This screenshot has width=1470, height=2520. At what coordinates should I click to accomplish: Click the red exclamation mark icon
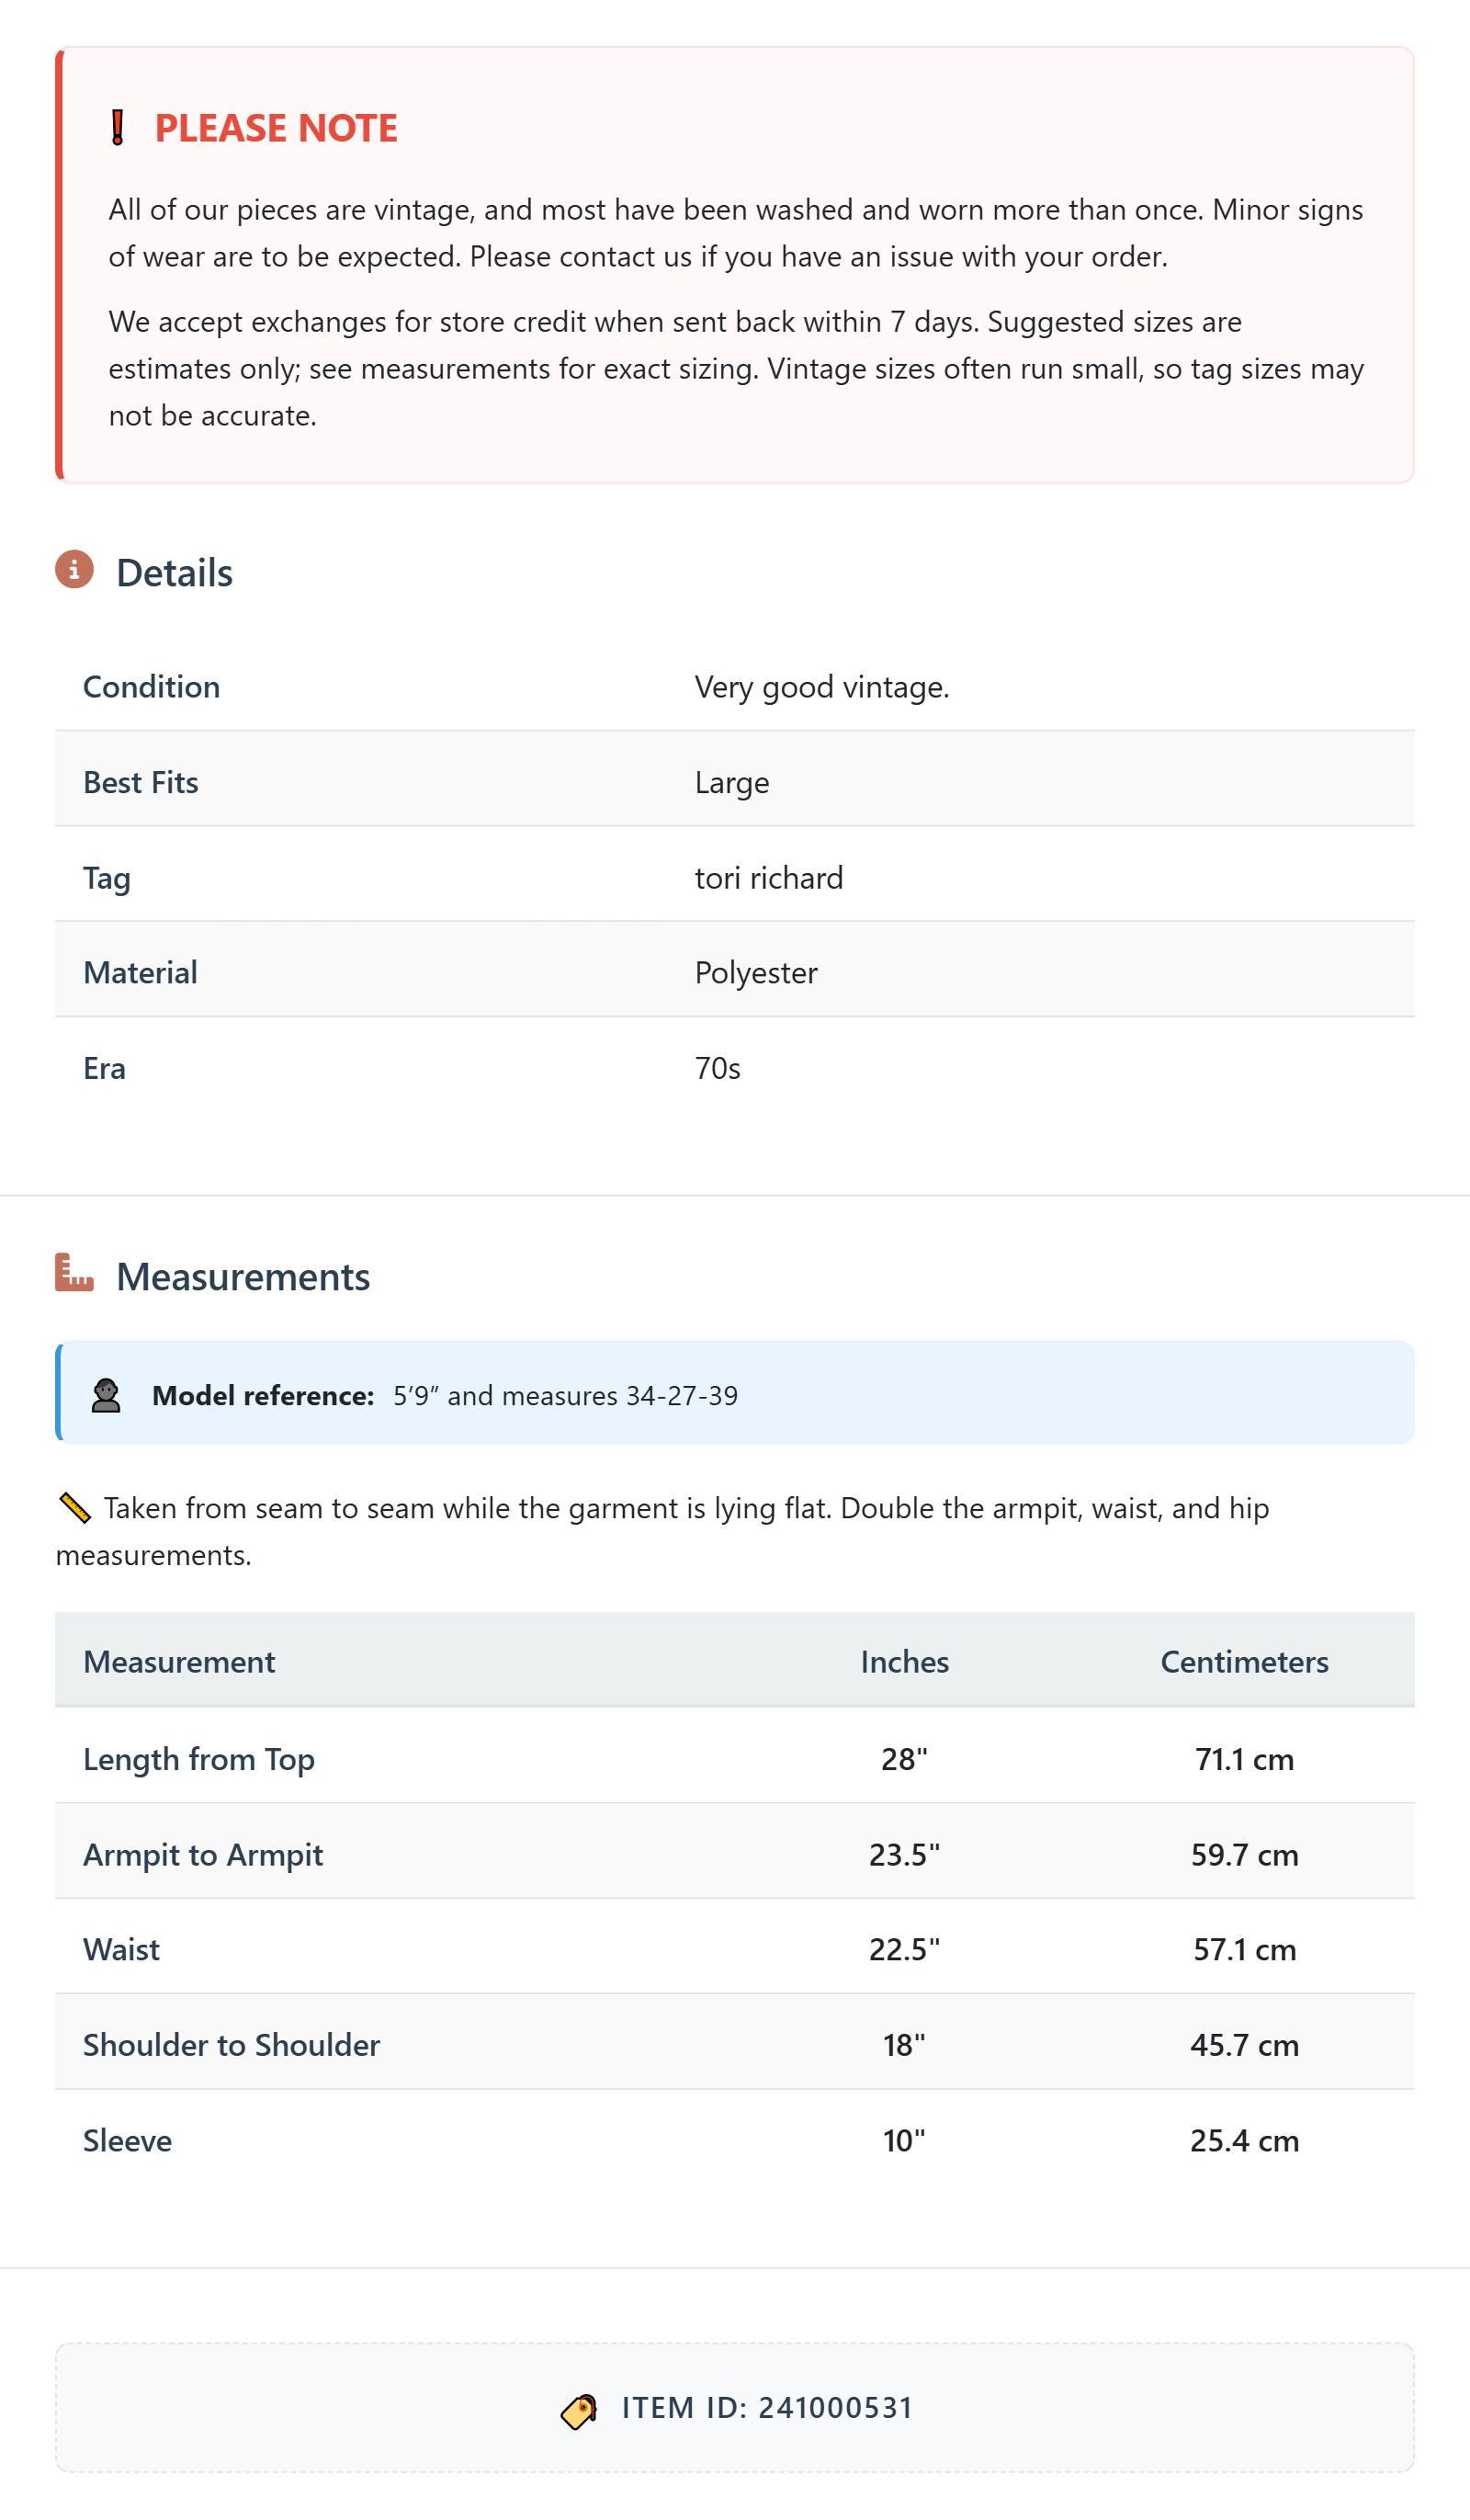117,128
